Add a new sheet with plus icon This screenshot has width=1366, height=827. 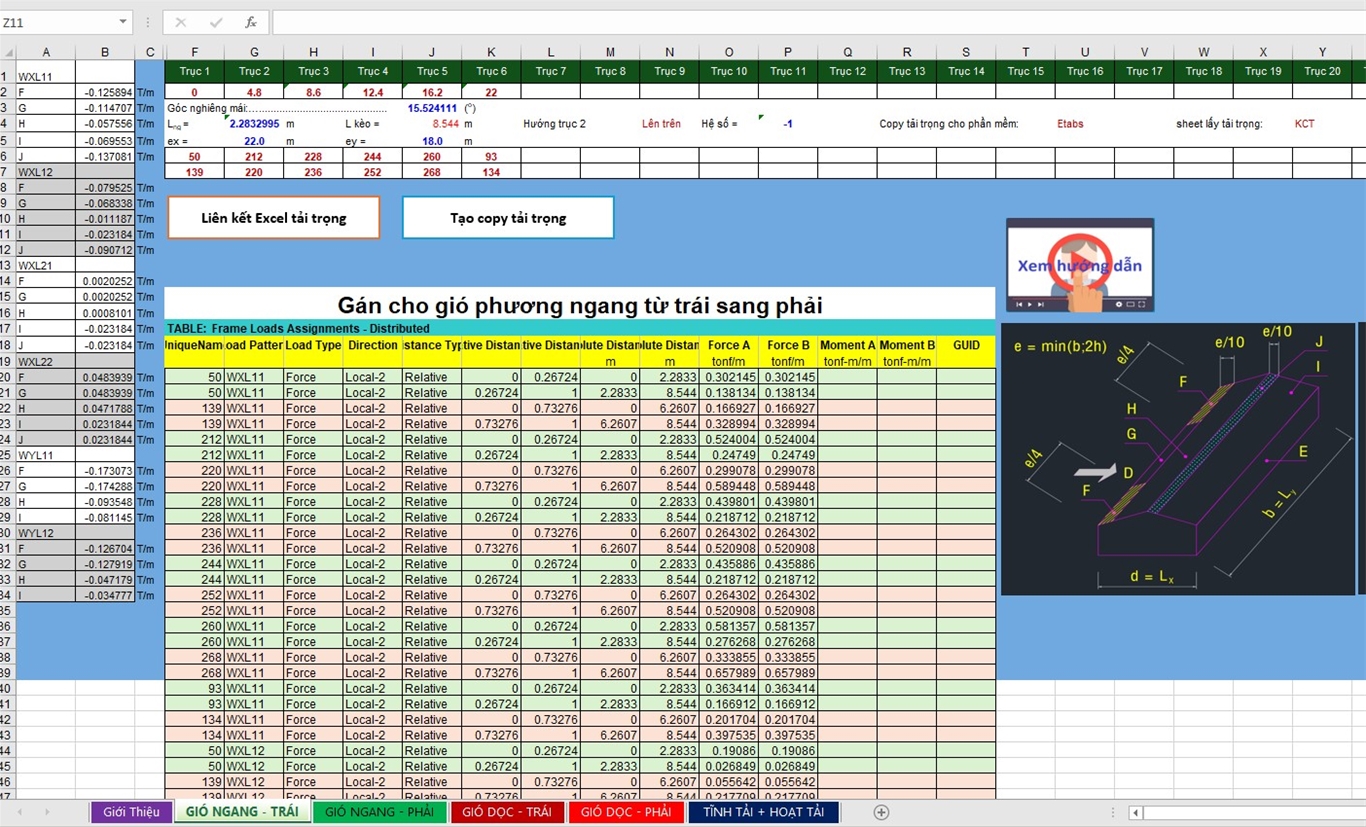pos(881,812)
